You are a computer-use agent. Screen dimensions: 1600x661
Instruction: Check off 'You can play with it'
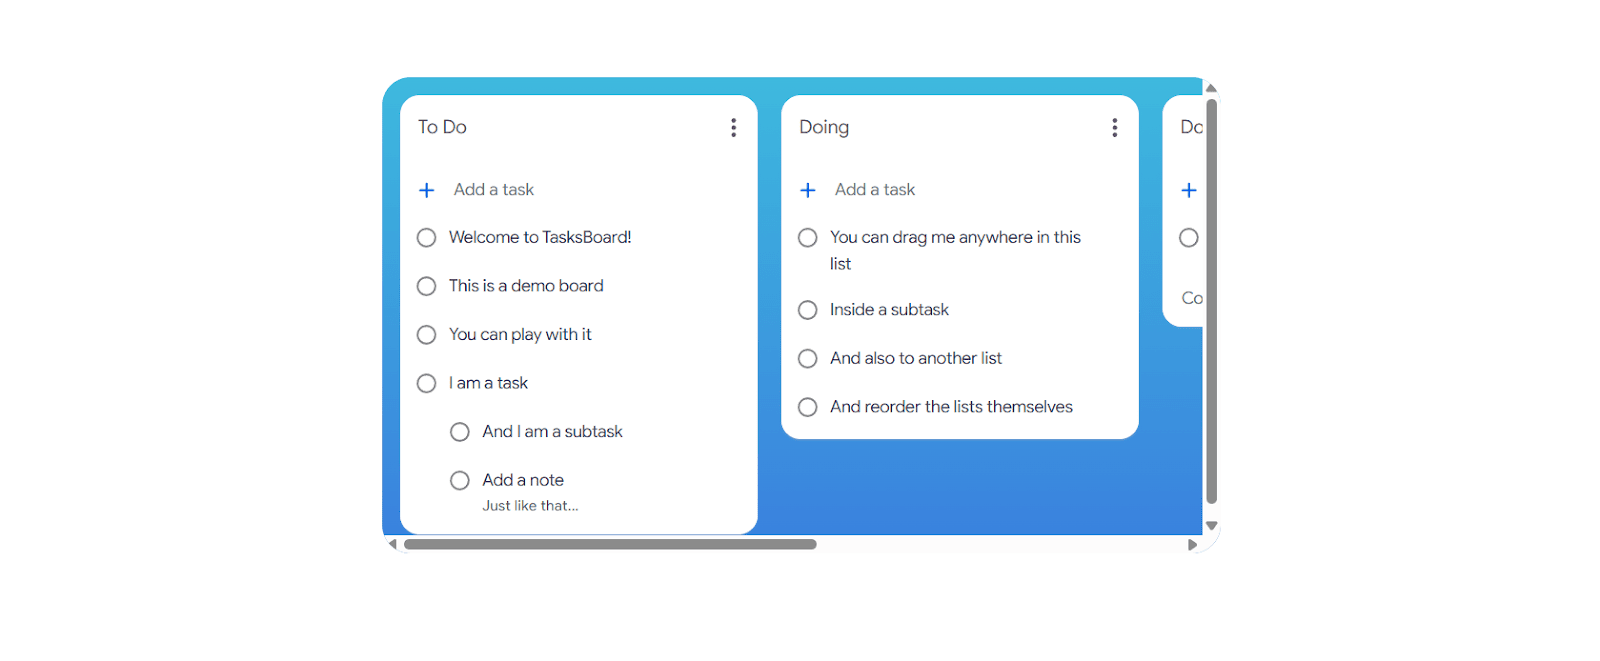(x=426, y=335)
